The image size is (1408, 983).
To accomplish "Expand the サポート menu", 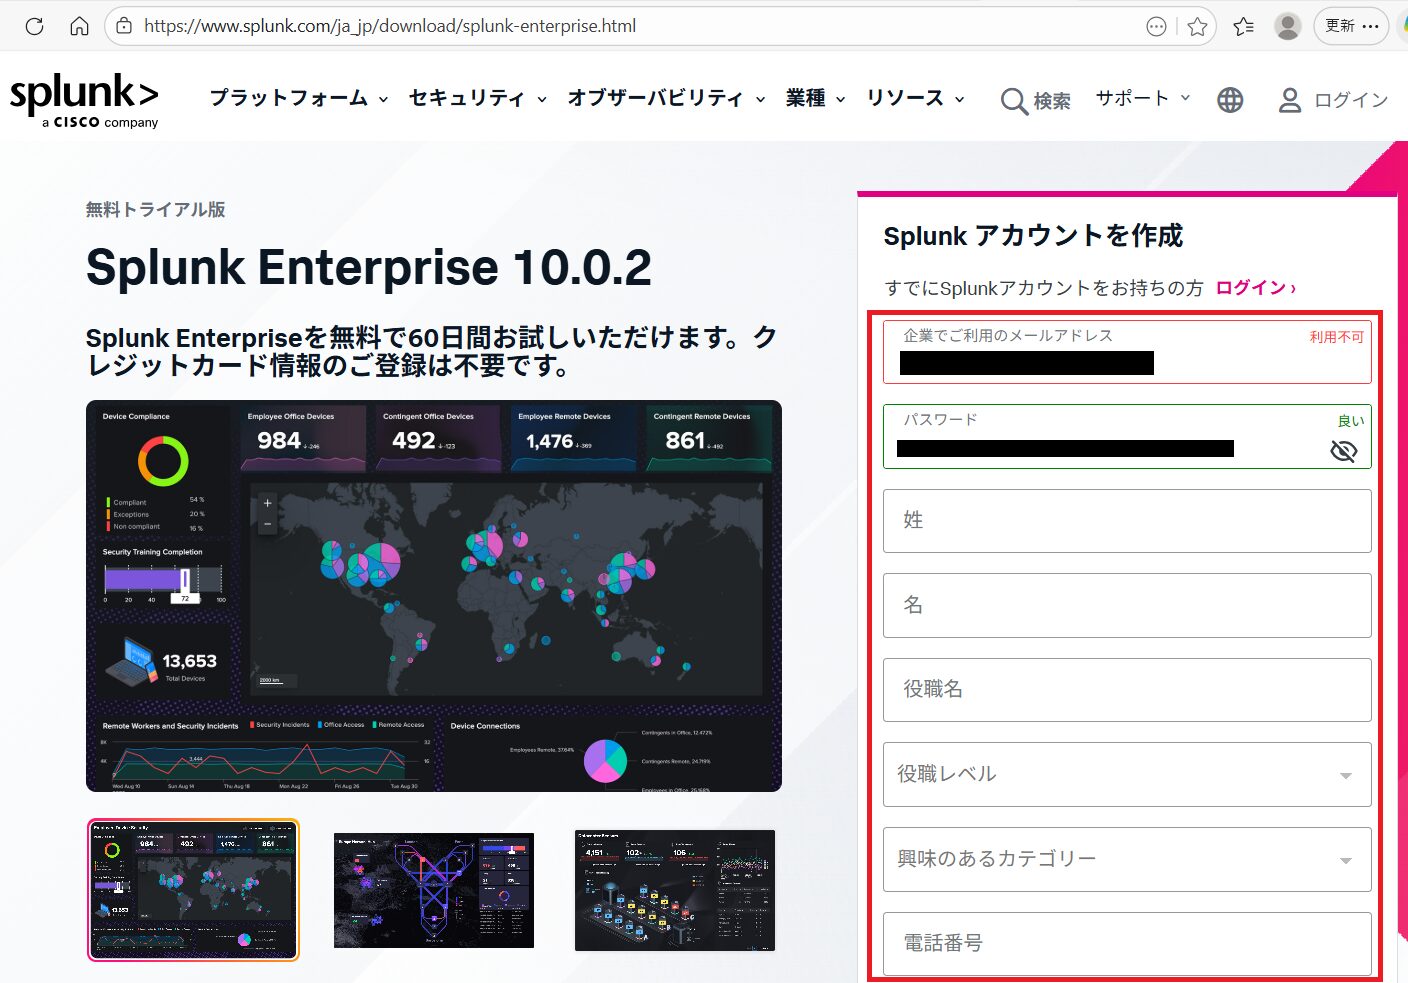I will pos(1142,98).
